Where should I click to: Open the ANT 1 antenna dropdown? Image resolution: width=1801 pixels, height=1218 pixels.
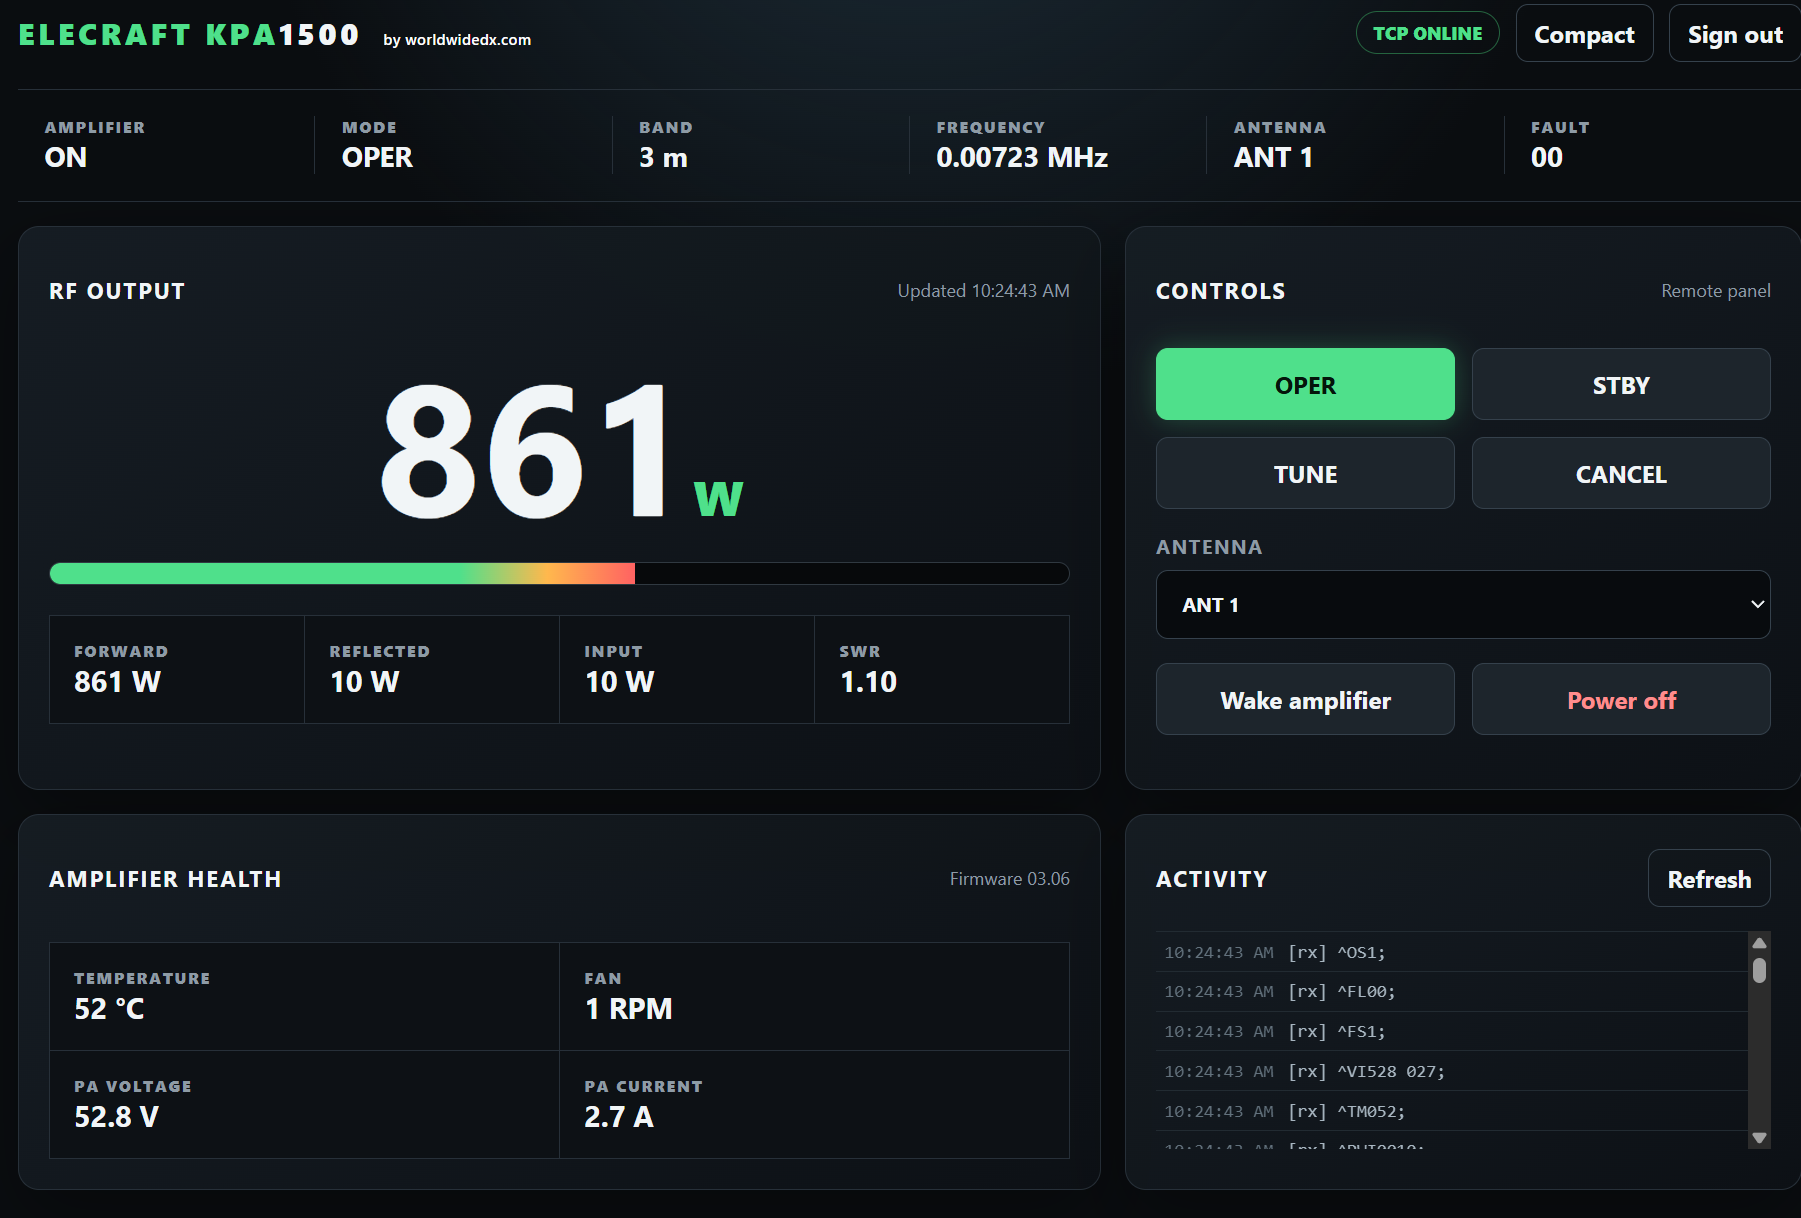[1463, 604]
